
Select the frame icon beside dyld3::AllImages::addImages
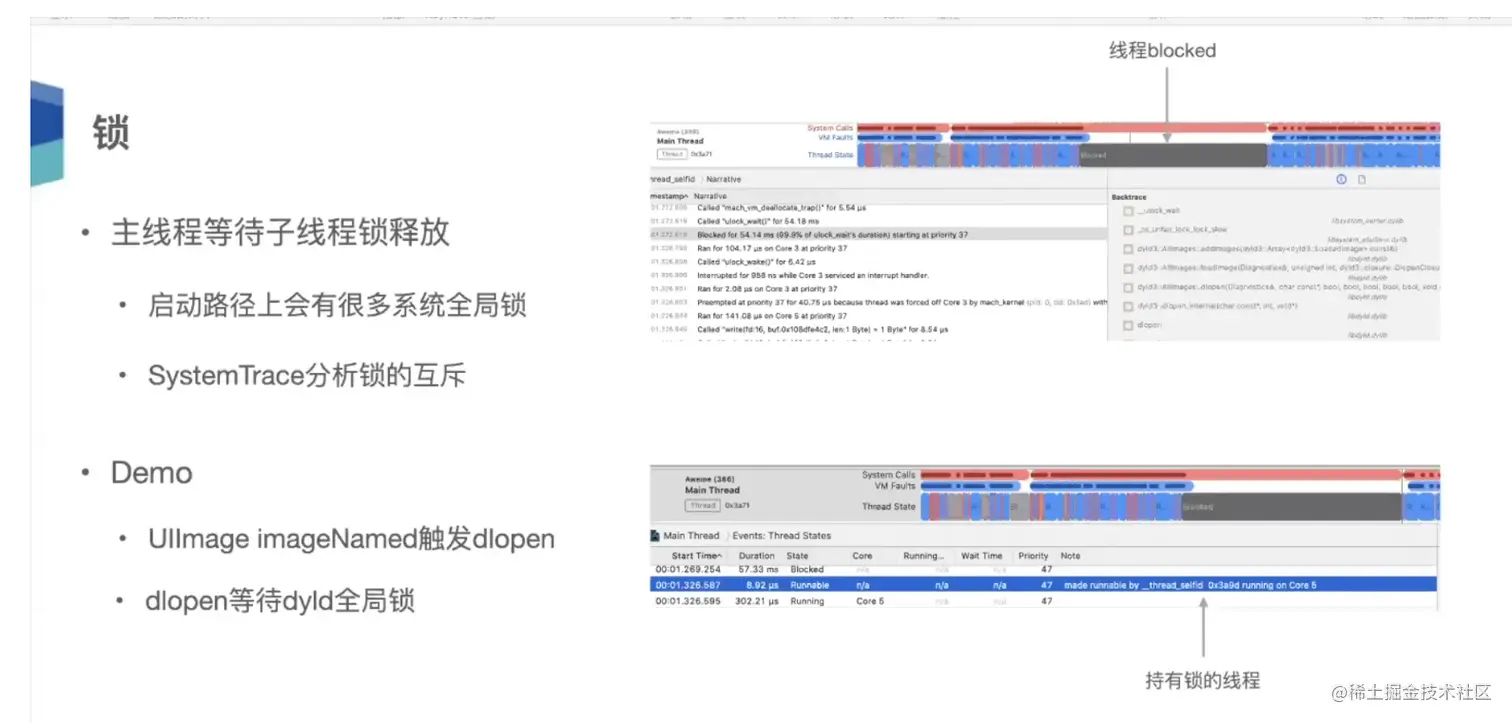point(1128,248)
